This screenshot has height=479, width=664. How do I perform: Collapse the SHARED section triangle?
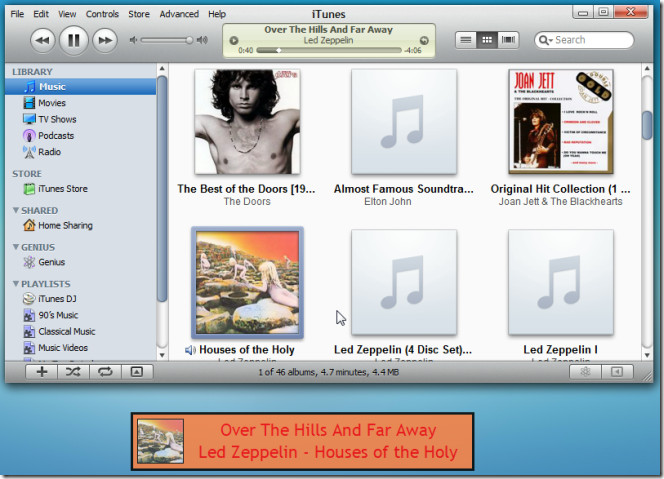coord(16,210)
